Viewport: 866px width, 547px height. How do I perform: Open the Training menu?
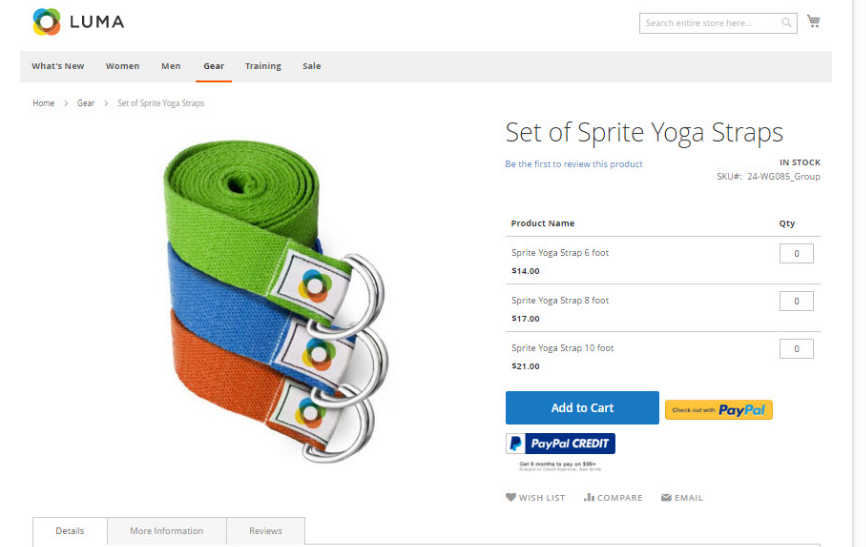click(263, 66)
